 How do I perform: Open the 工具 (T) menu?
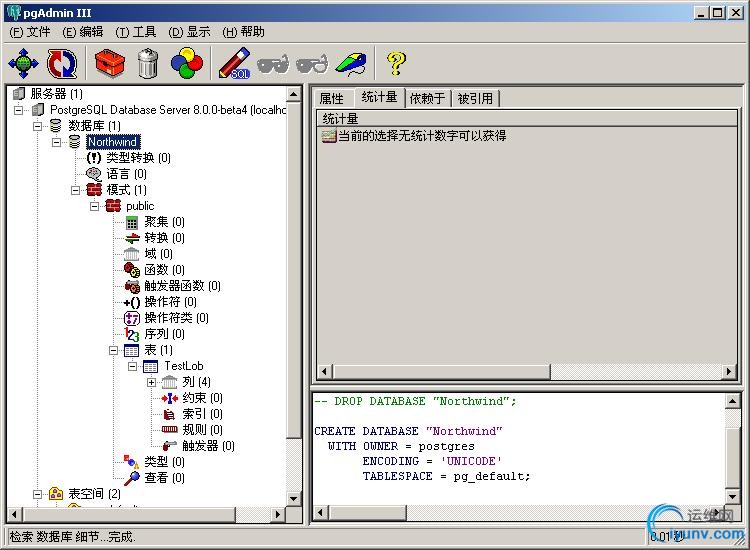pyautogui.click(x=136, y=32)
